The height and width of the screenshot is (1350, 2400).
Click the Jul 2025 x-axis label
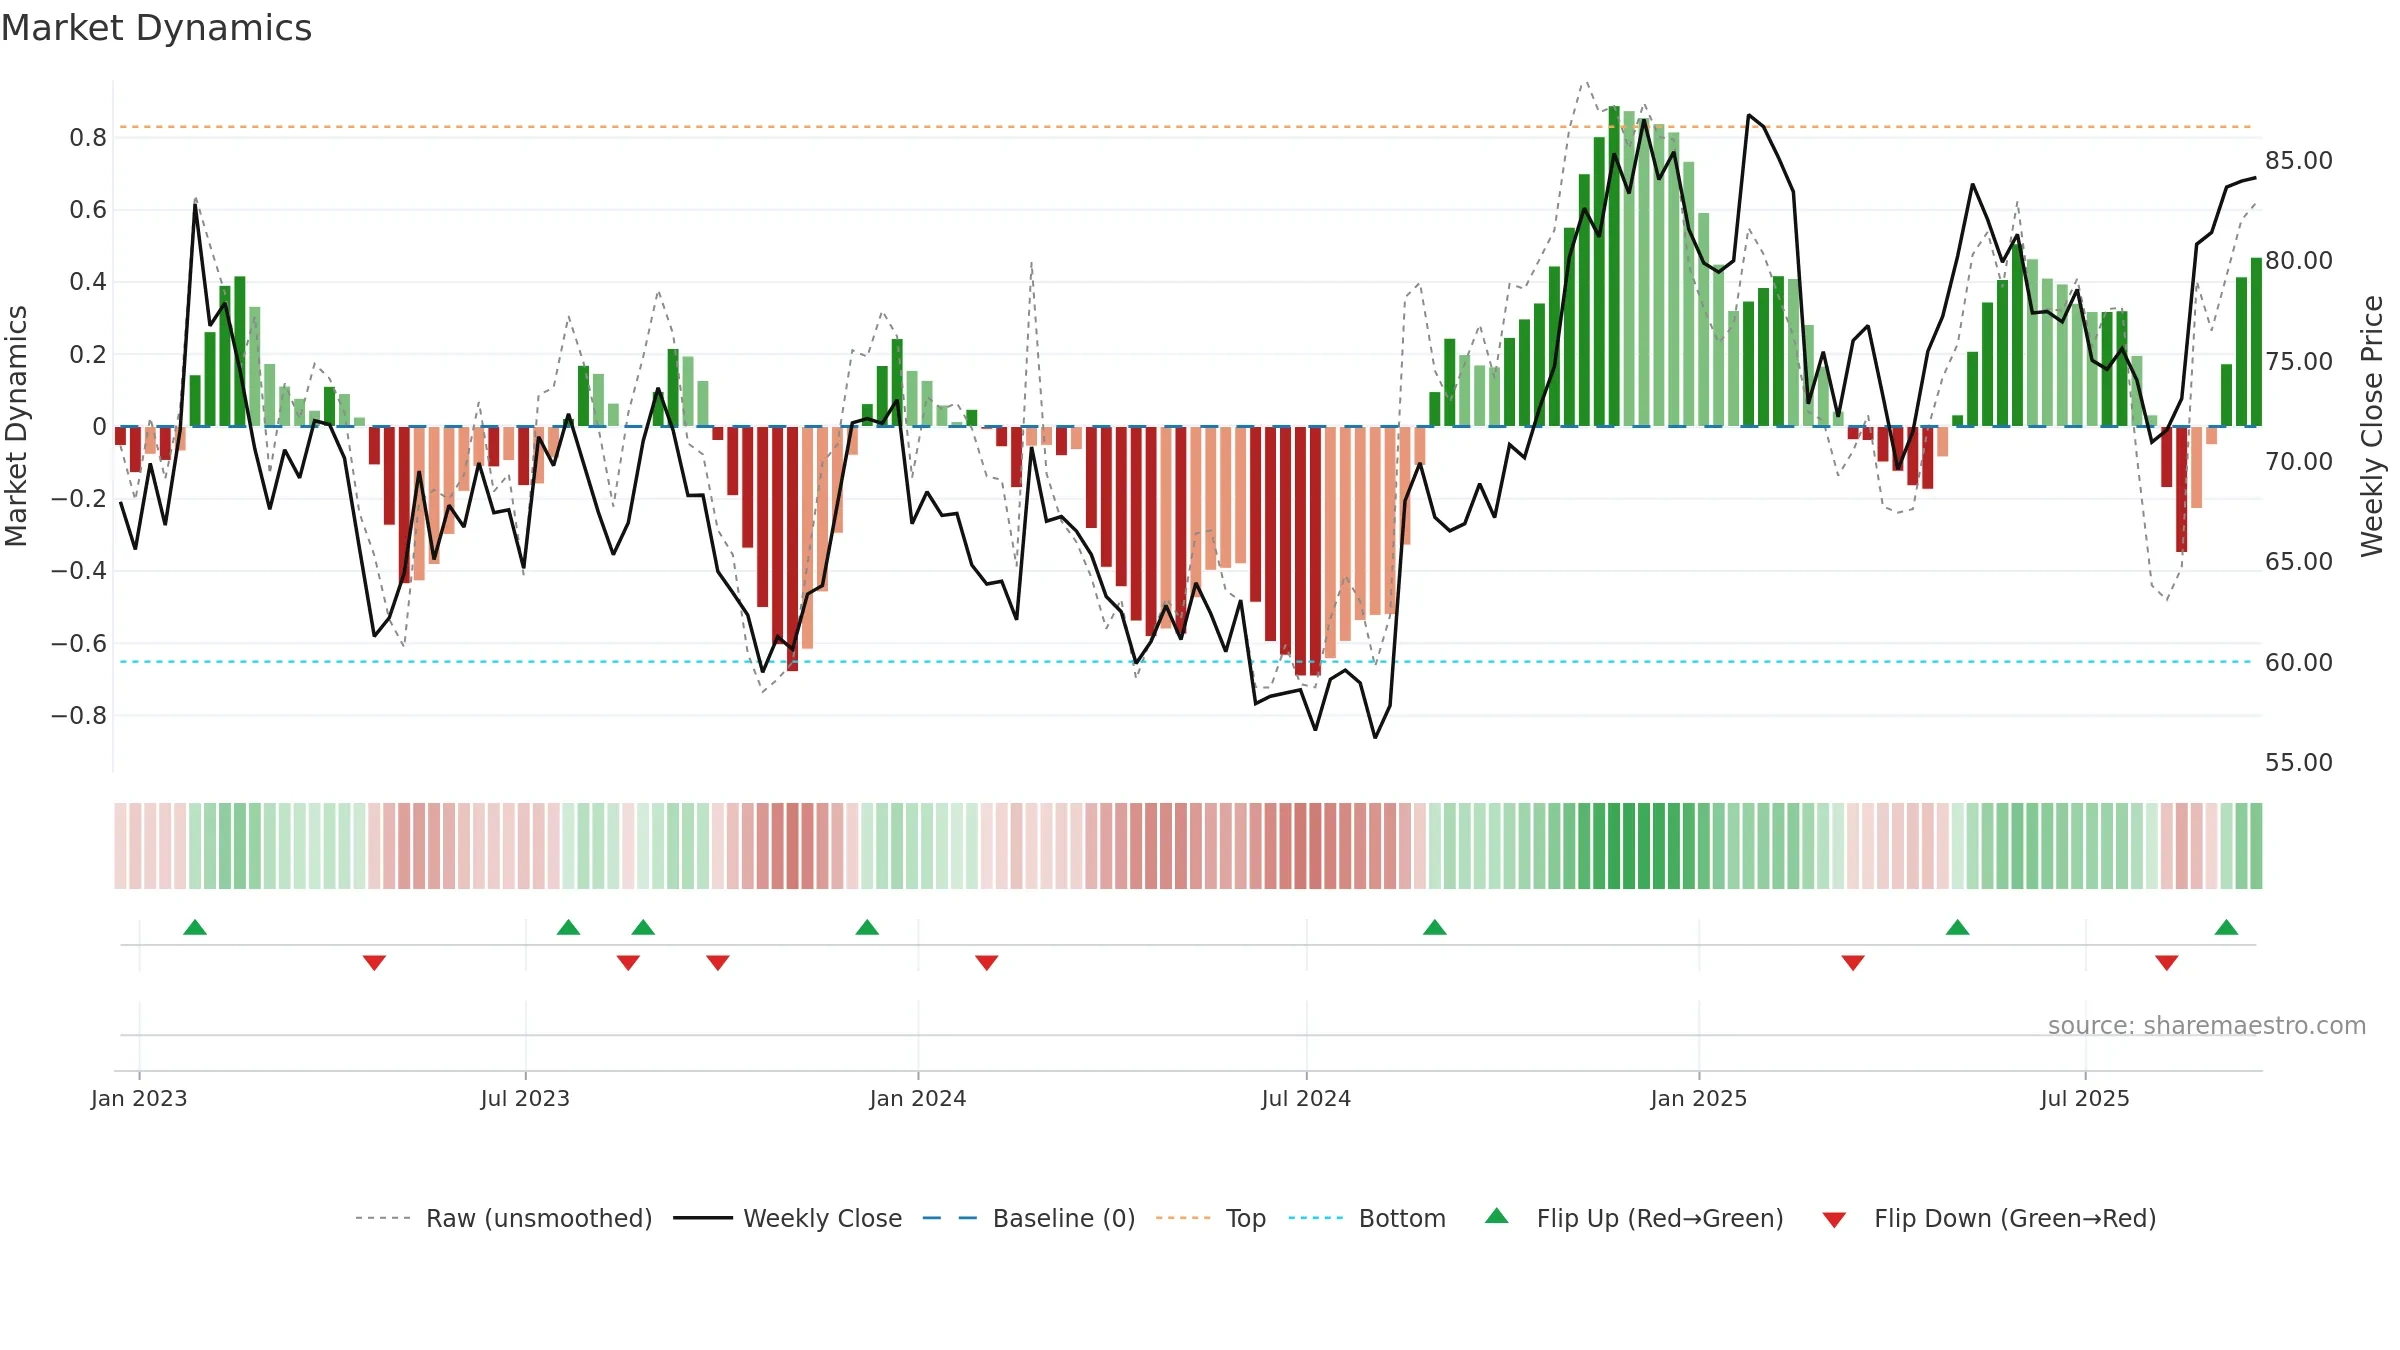point(2085,1098)
